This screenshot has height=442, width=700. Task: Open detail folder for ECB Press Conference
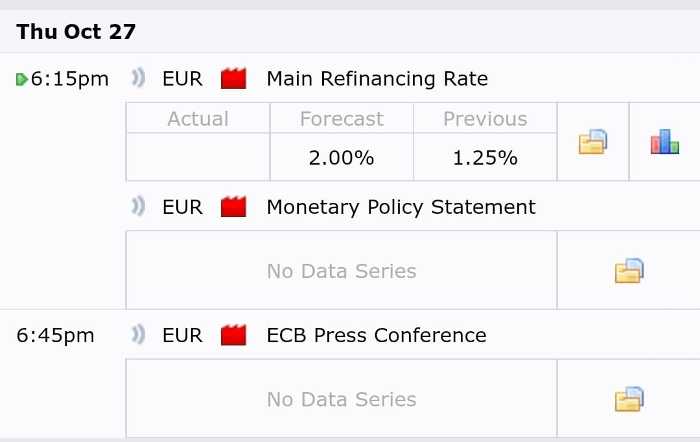[x=629, y=399]
